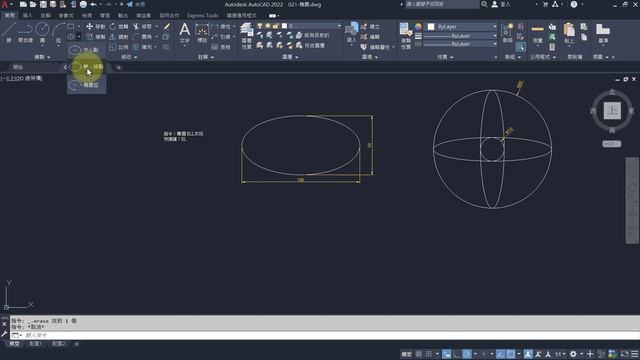
Task: Toggle object snap tracking in status bar
Action: pos(500,354)
